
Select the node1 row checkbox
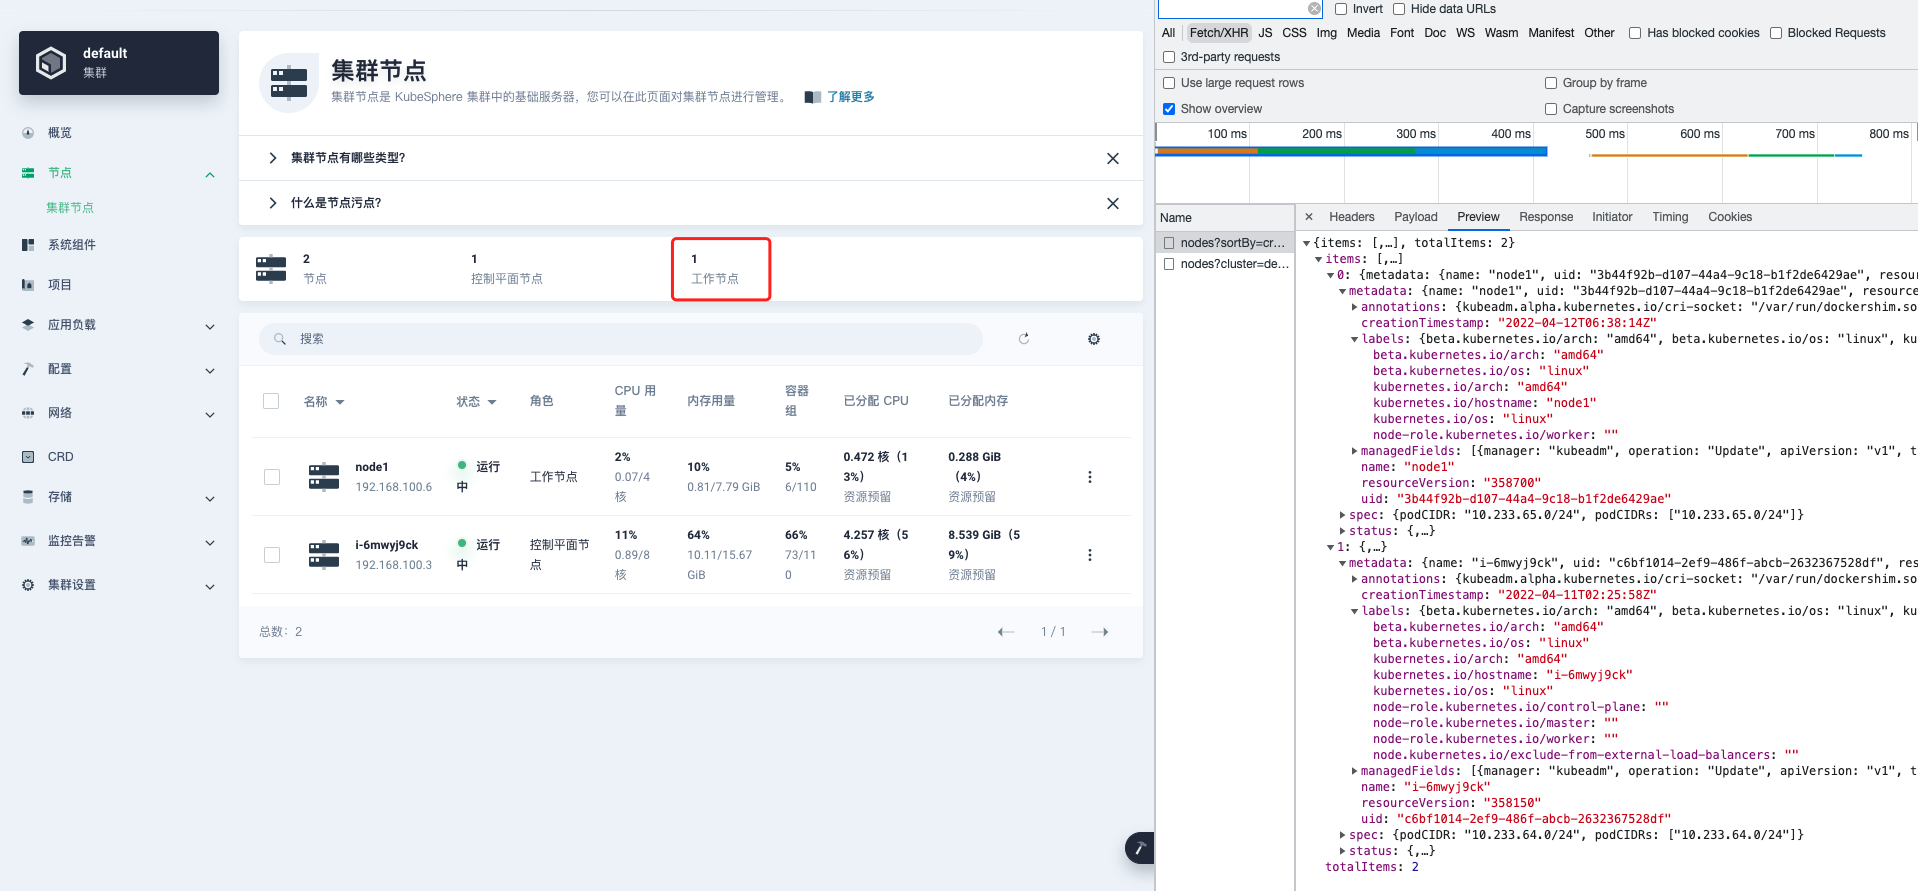click(272, 477)
